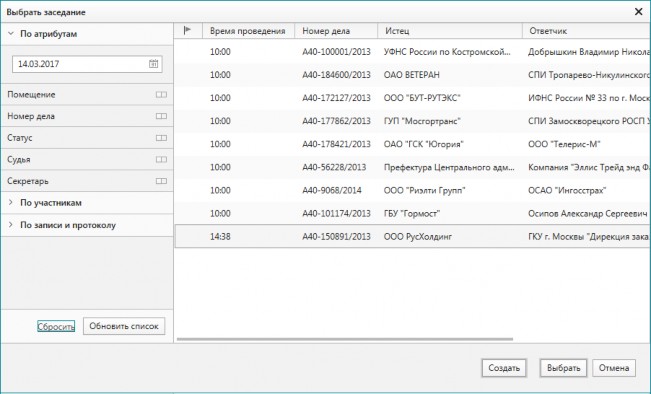This screenshot has width=651, height=394.
Task: Click plaintiff ОАО ВЕТЕРАН
Action: (411, 75)
